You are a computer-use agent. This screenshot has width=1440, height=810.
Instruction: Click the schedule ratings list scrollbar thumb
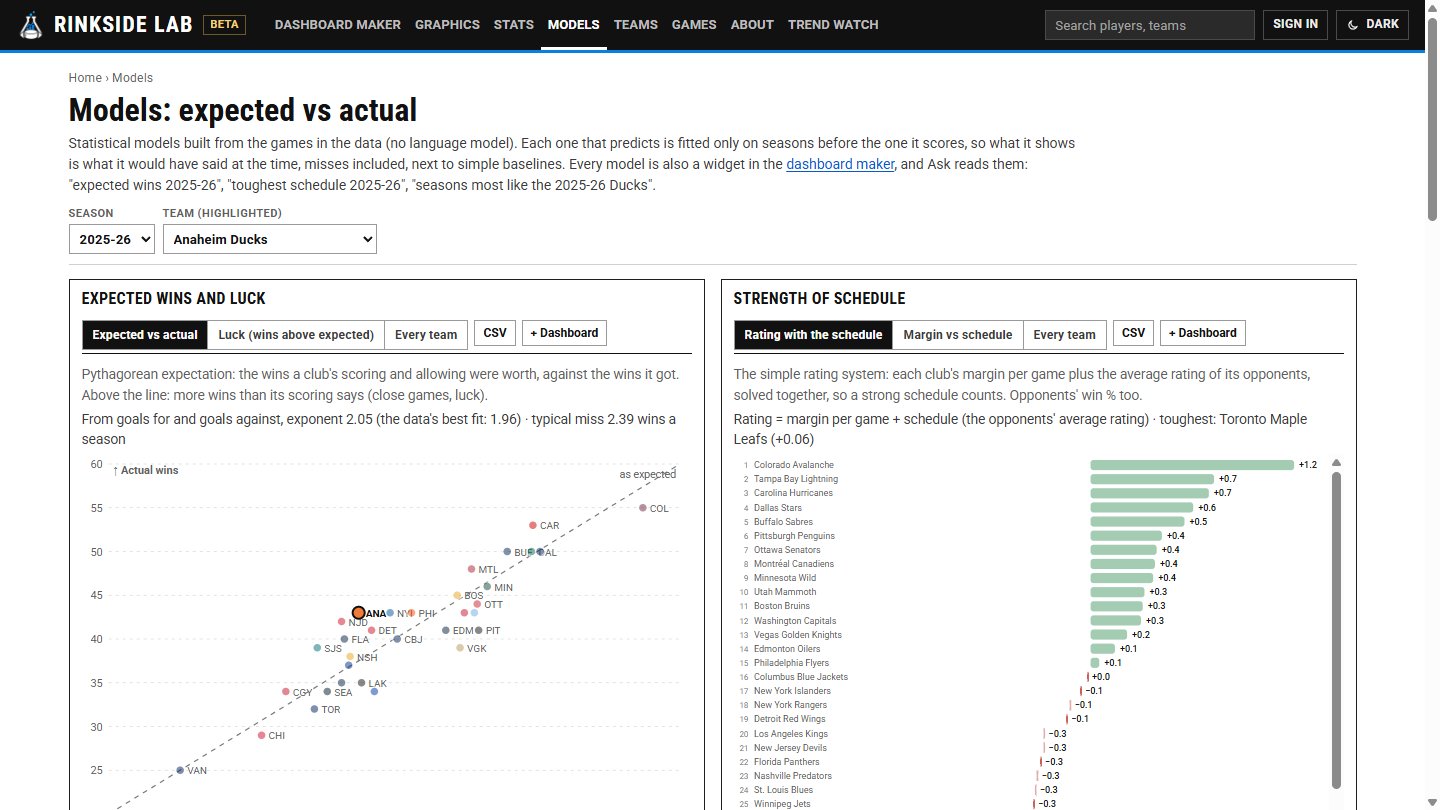1336,630
